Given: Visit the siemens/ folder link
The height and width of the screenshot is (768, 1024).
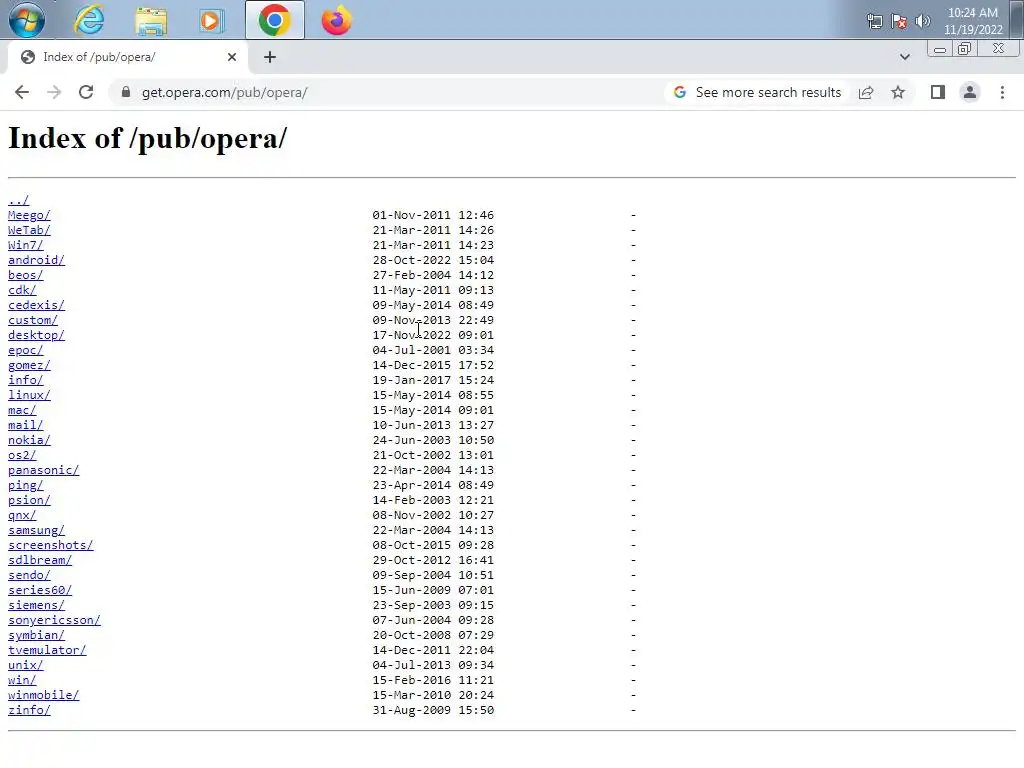Looking at the screenshot, I should point(36,606).
